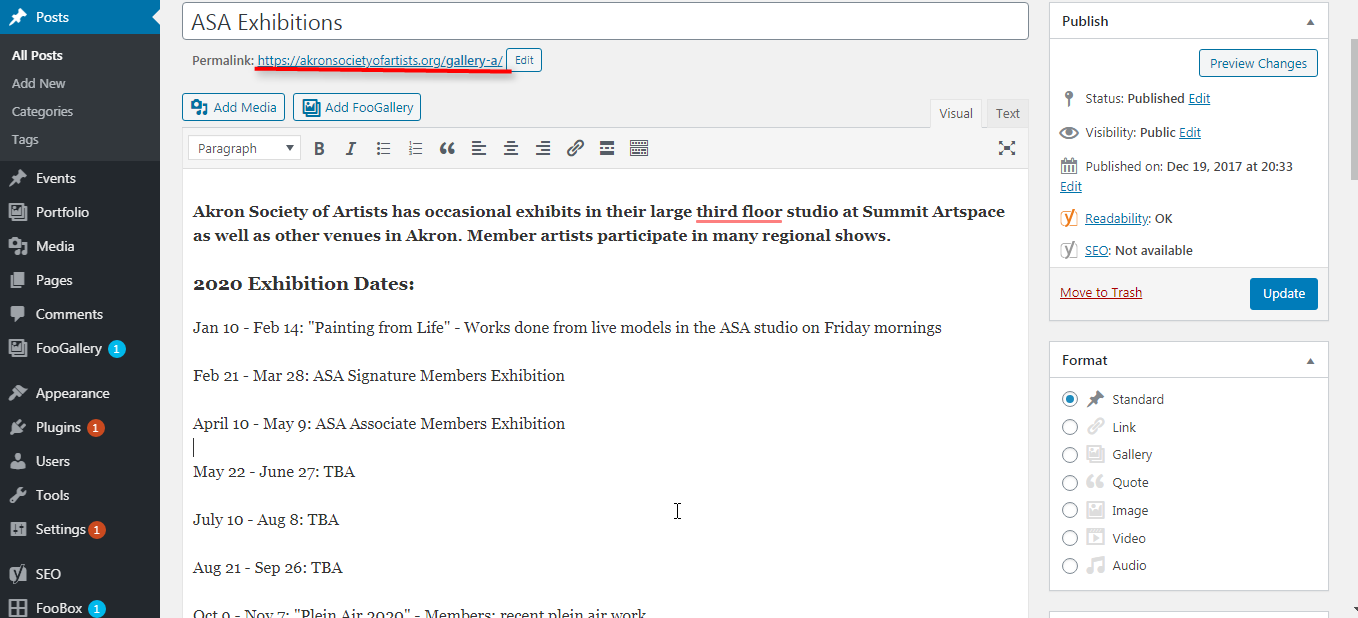Click 'May 22 - June 27: TBA' line

click(x=274, y=472)
